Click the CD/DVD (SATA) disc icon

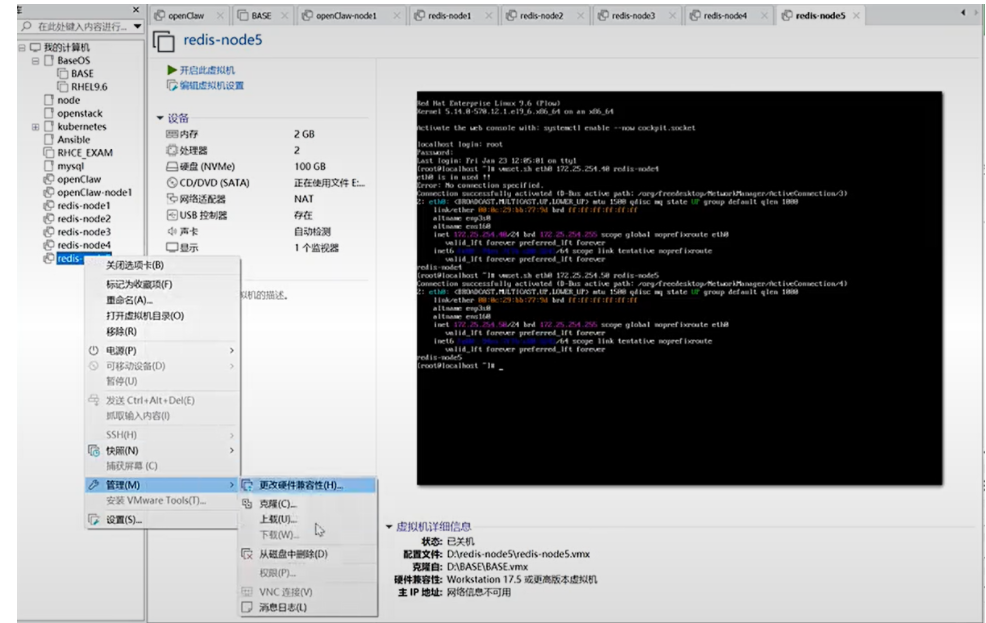tap(172, 182)
